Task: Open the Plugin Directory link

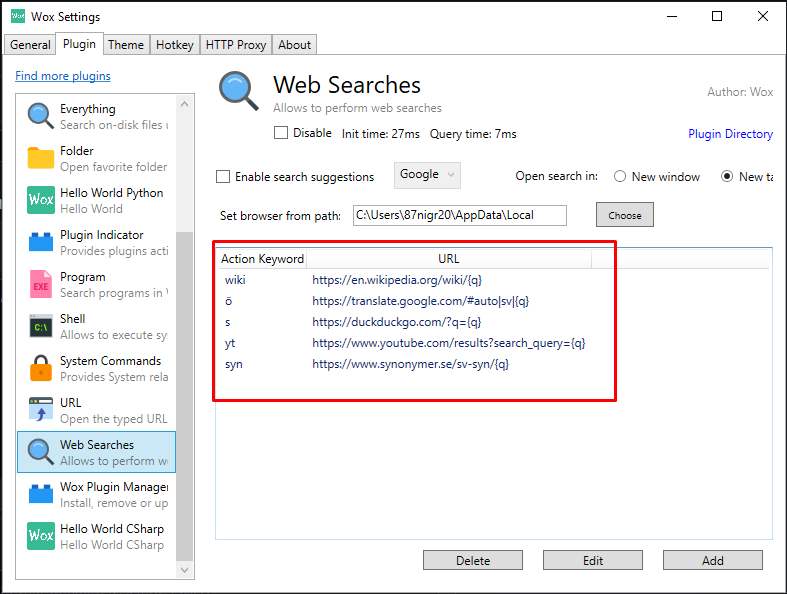Action: (x=730, y=134)
